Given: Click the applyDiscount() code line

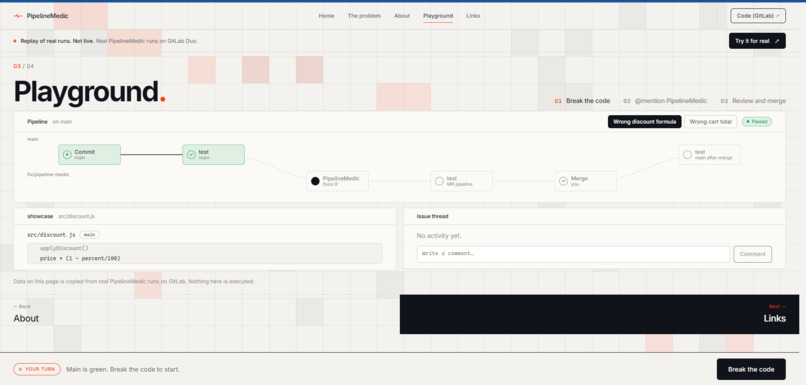Looking at the screenshot, I should pyautogui.click(x=64, y=248).
